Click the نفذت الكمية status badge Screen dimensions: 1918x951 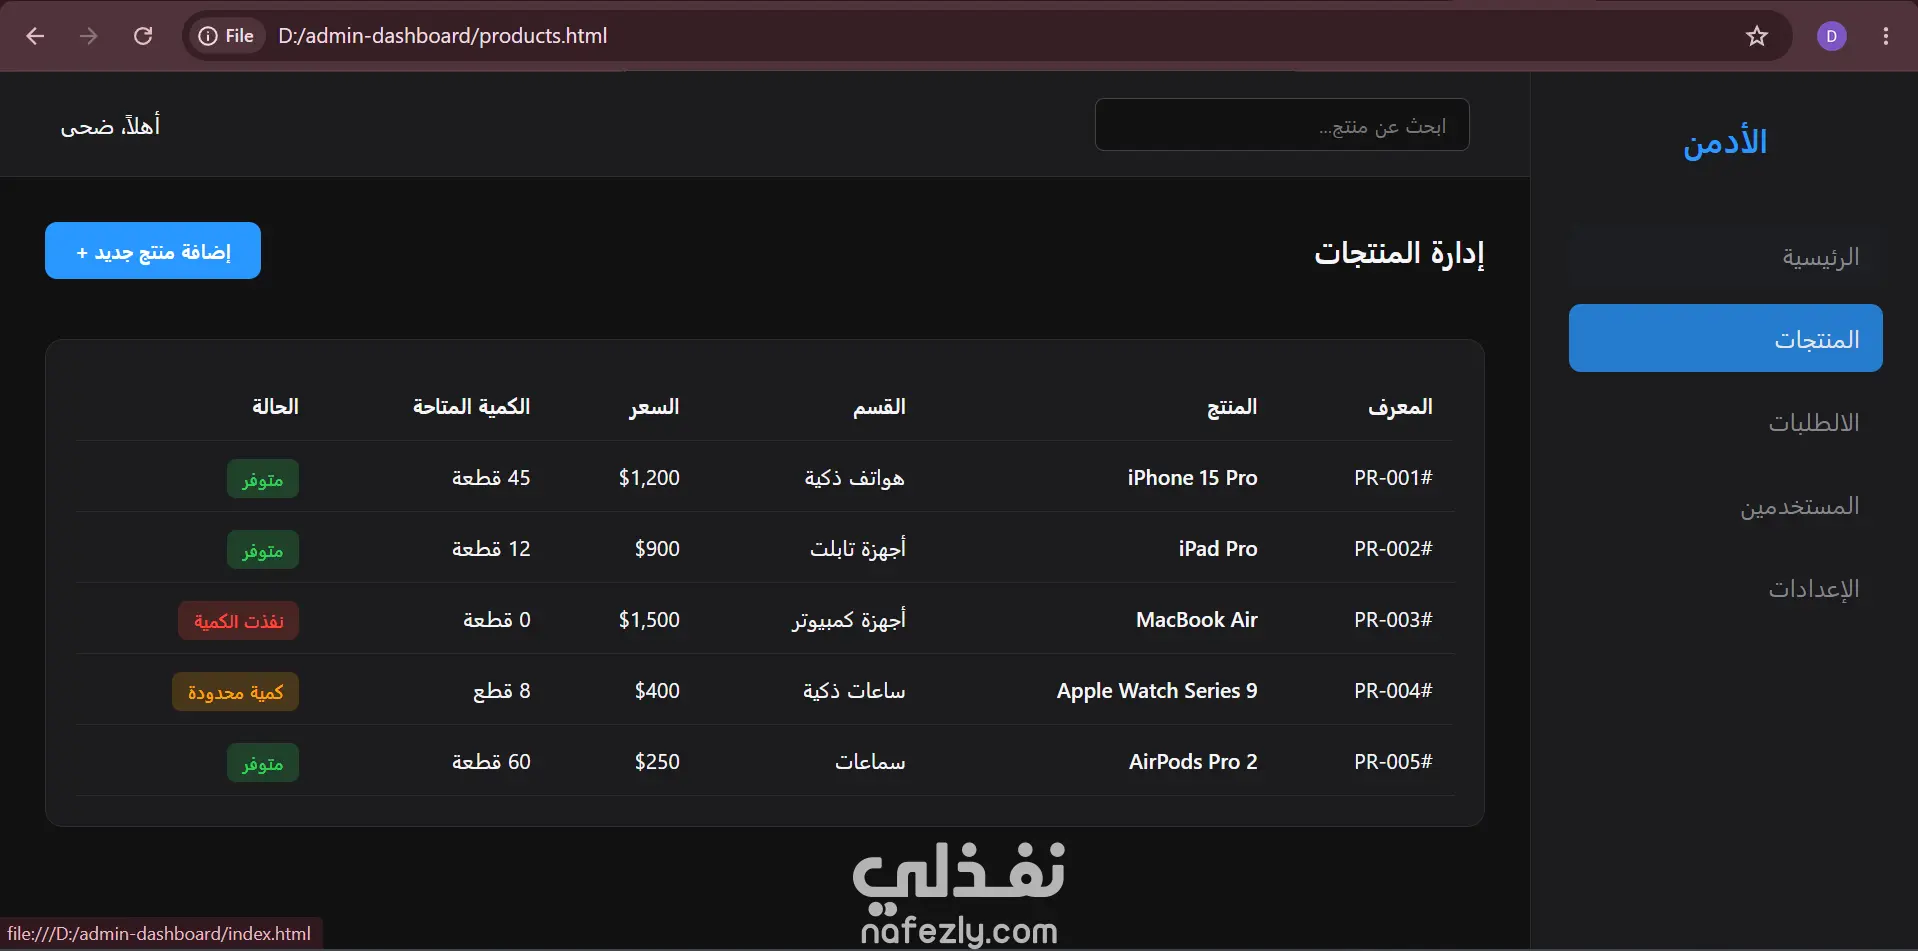tap(239, 621)
